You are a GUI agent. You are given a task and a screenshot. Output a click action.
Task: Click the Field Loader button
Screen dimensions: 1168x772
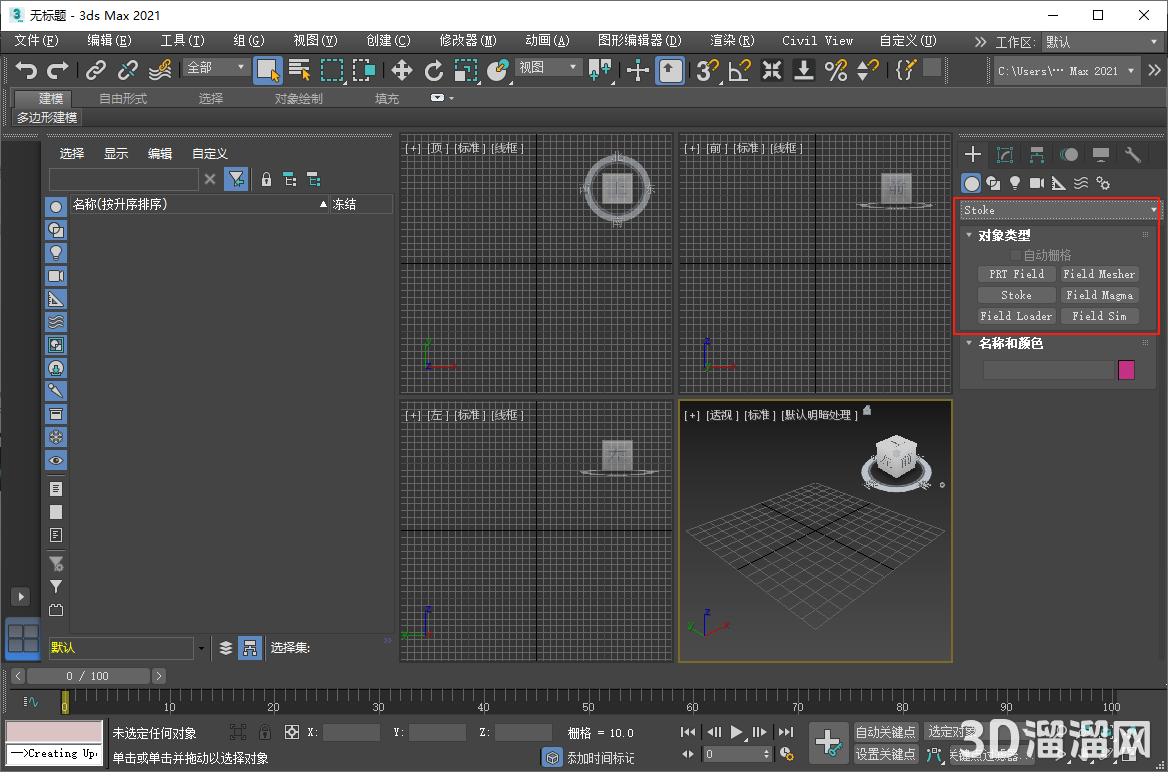click(1016, 316)
